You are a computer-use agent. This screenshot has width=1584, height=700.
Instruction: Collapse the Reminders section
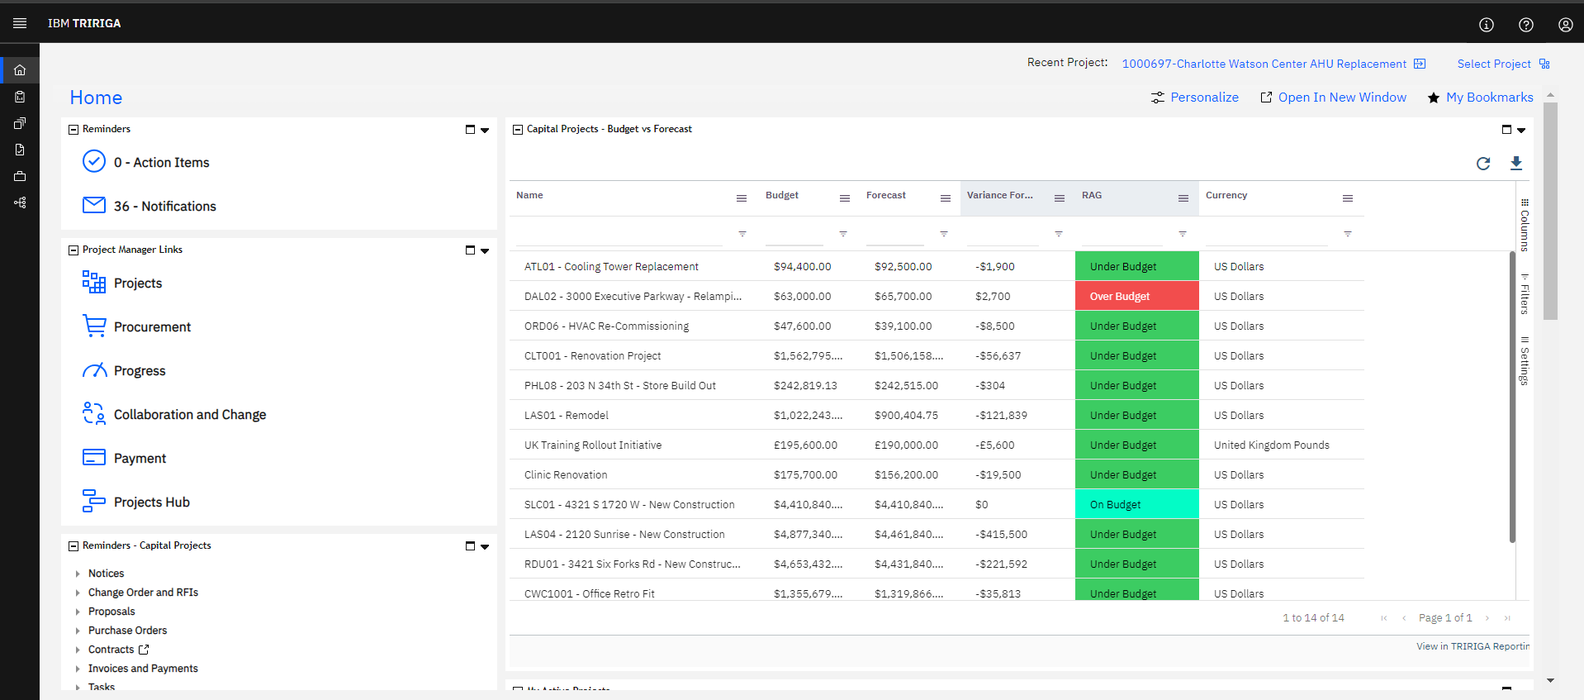coord(73,130)
